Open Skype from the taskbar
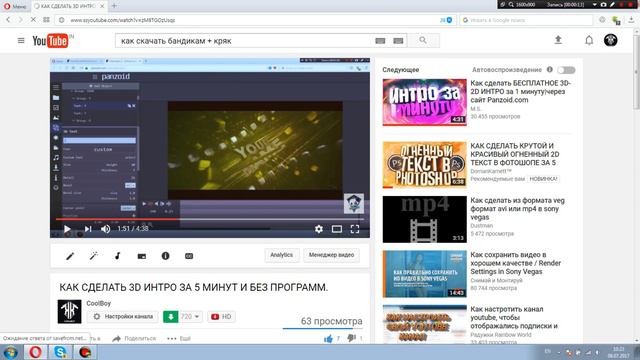The image size is (640, 360). click(60, 352)
